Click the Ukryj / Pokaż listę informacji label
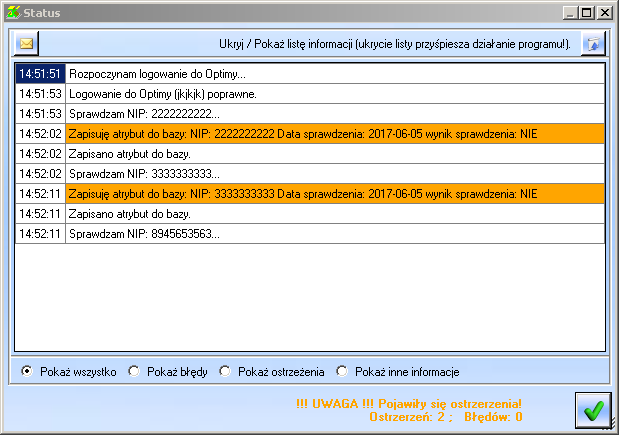This screenshot has width=619, height=435. tap(395, 44)
